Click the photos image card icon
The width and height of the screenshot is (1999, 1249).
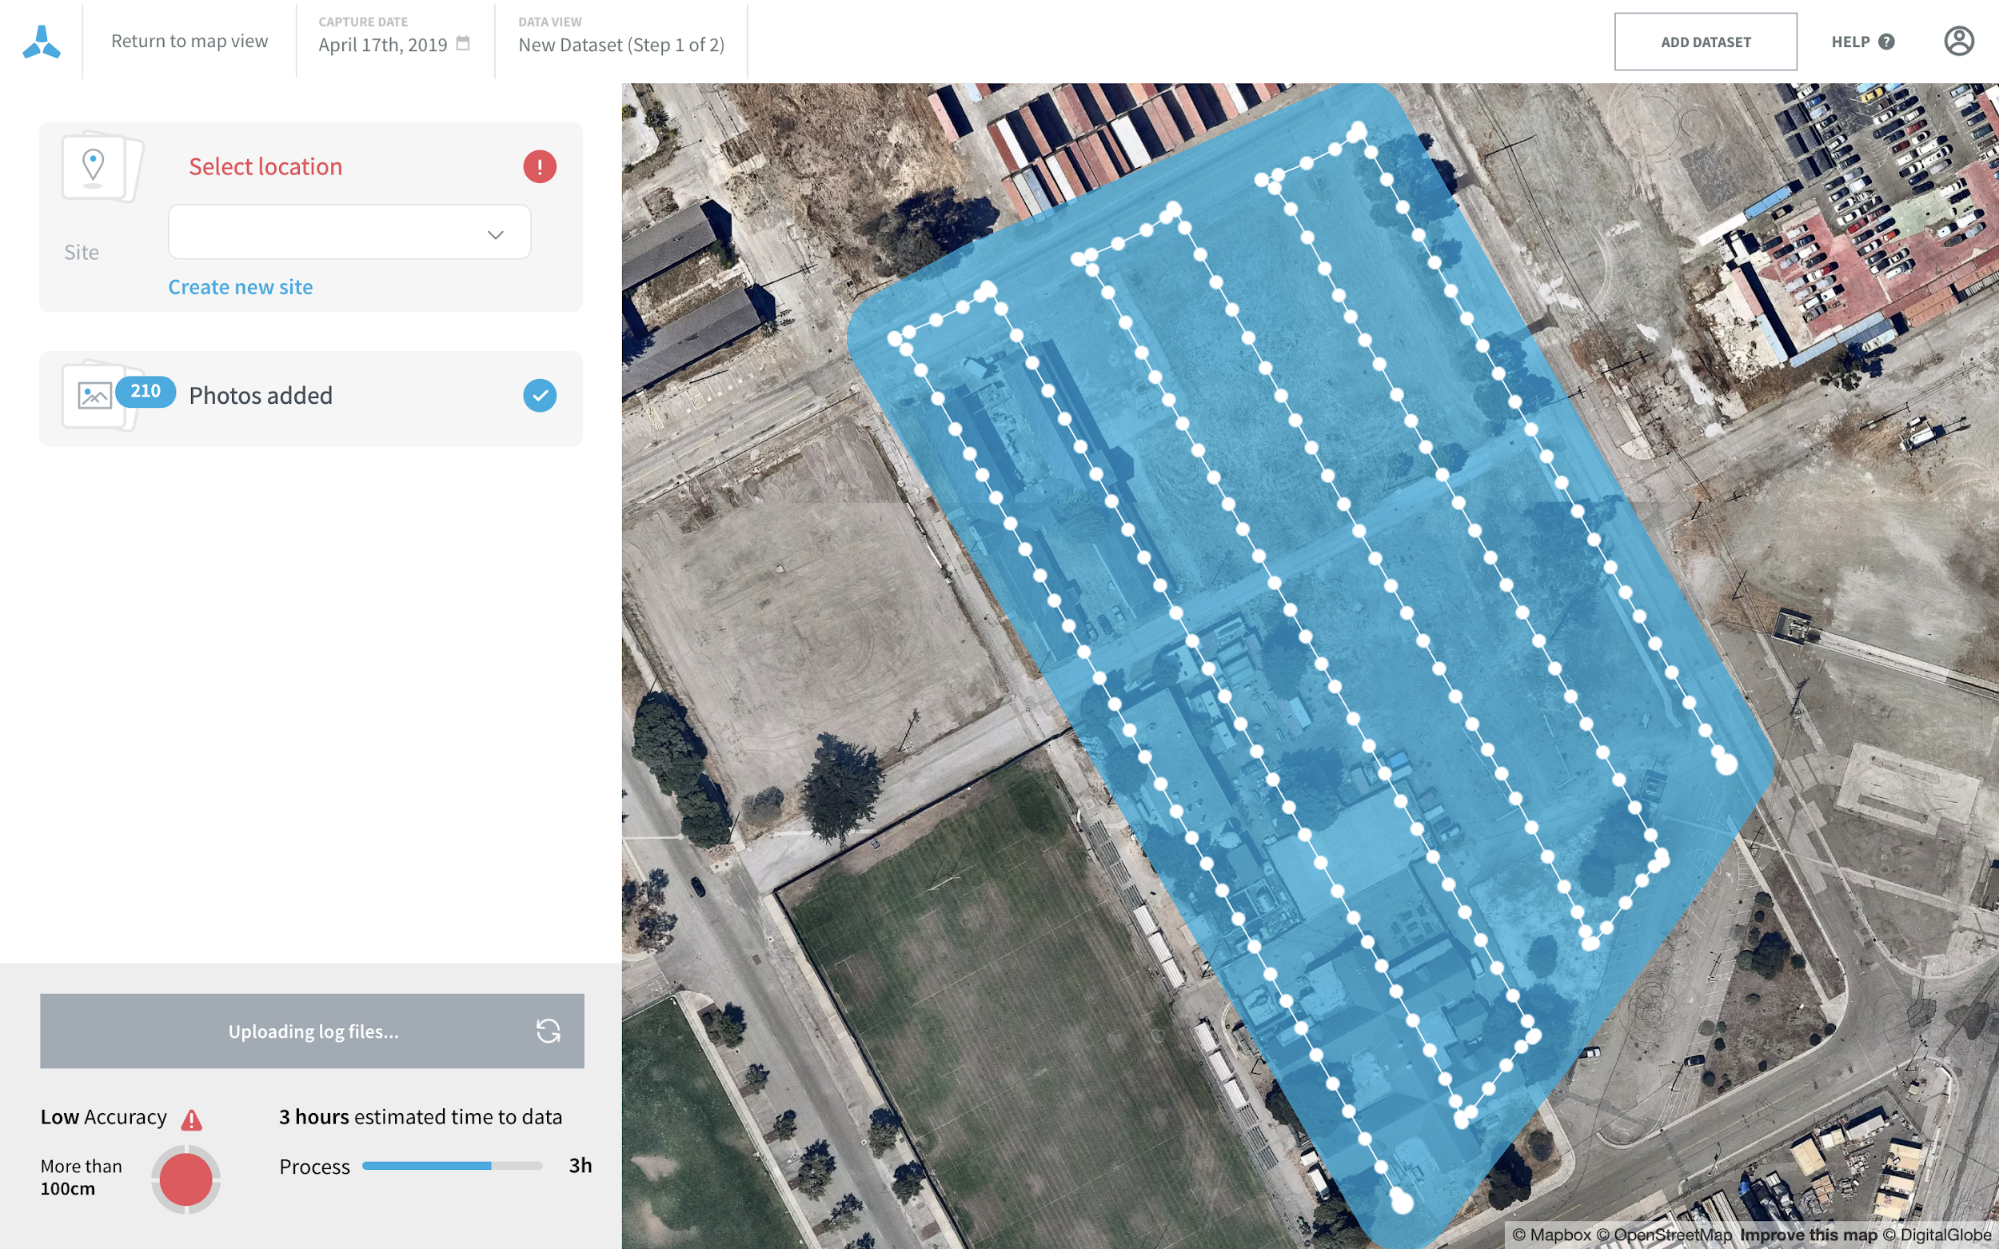[x=94, y=396]
